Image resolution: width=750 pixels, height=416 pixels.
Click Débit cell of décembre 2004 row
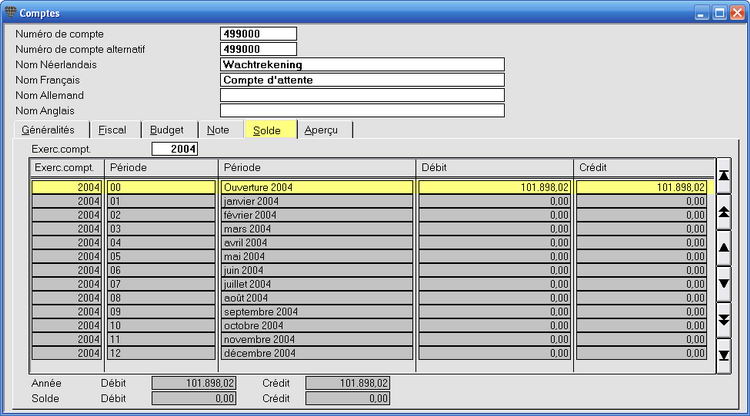tap(495, 354)
